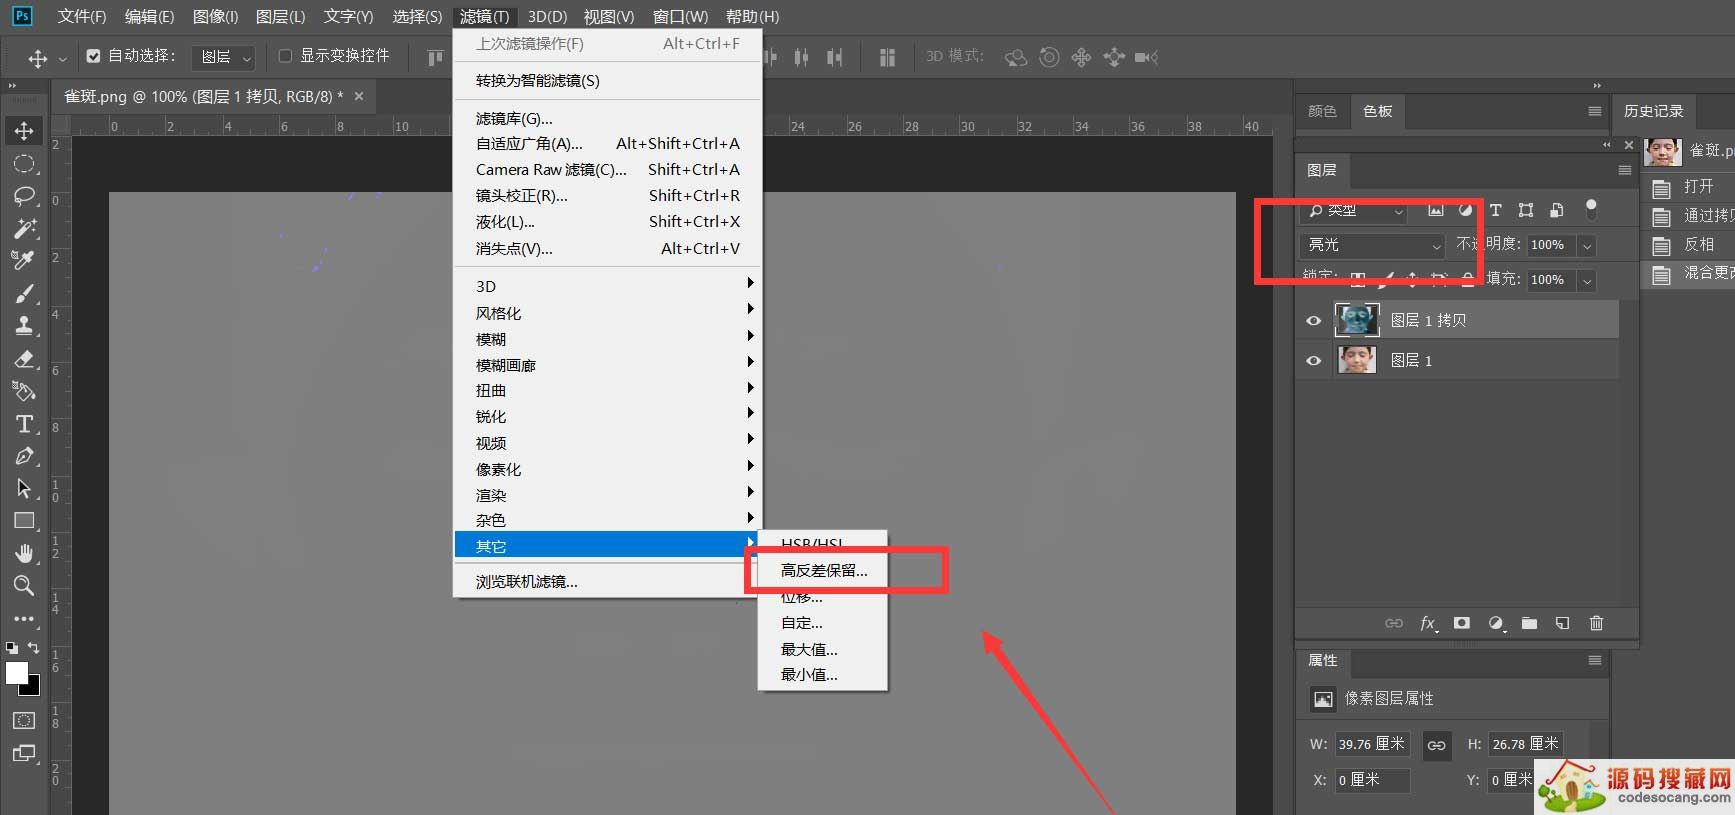Choose 高反差保留 filter
This screenshot has height=815, width=1735.
point(824,570)
